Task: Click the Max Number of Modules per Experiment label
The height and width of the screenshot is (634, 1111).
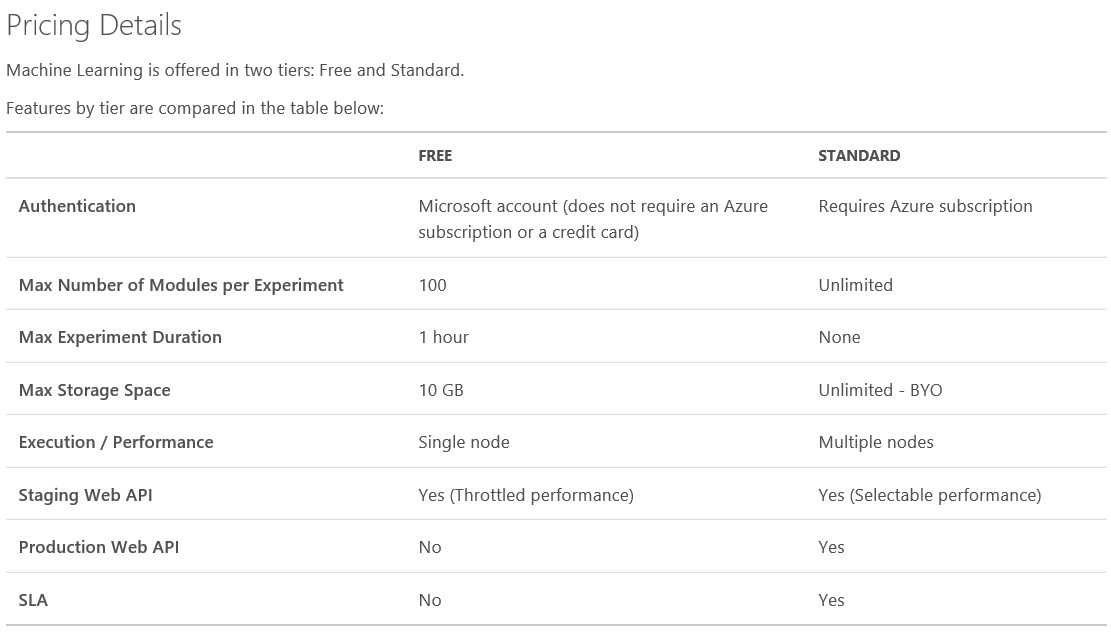Action: pyautogui.click(x=181, y=285)
